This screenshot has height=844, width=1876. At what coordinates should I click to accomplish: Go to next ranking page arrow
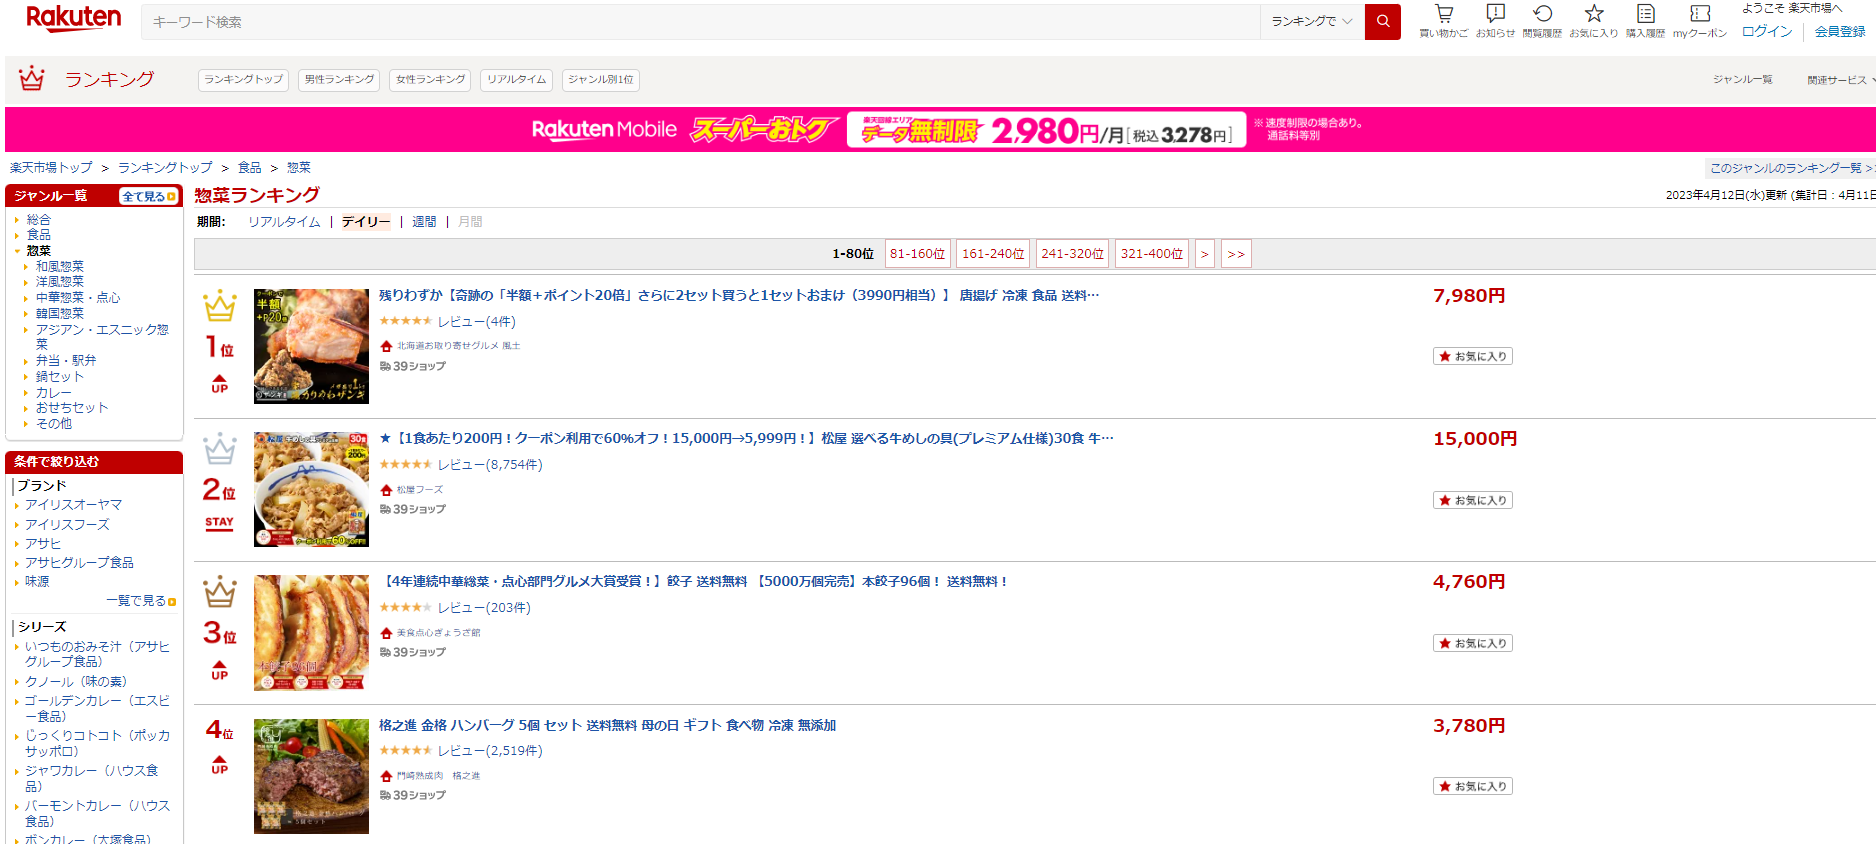pos(1204,254)
